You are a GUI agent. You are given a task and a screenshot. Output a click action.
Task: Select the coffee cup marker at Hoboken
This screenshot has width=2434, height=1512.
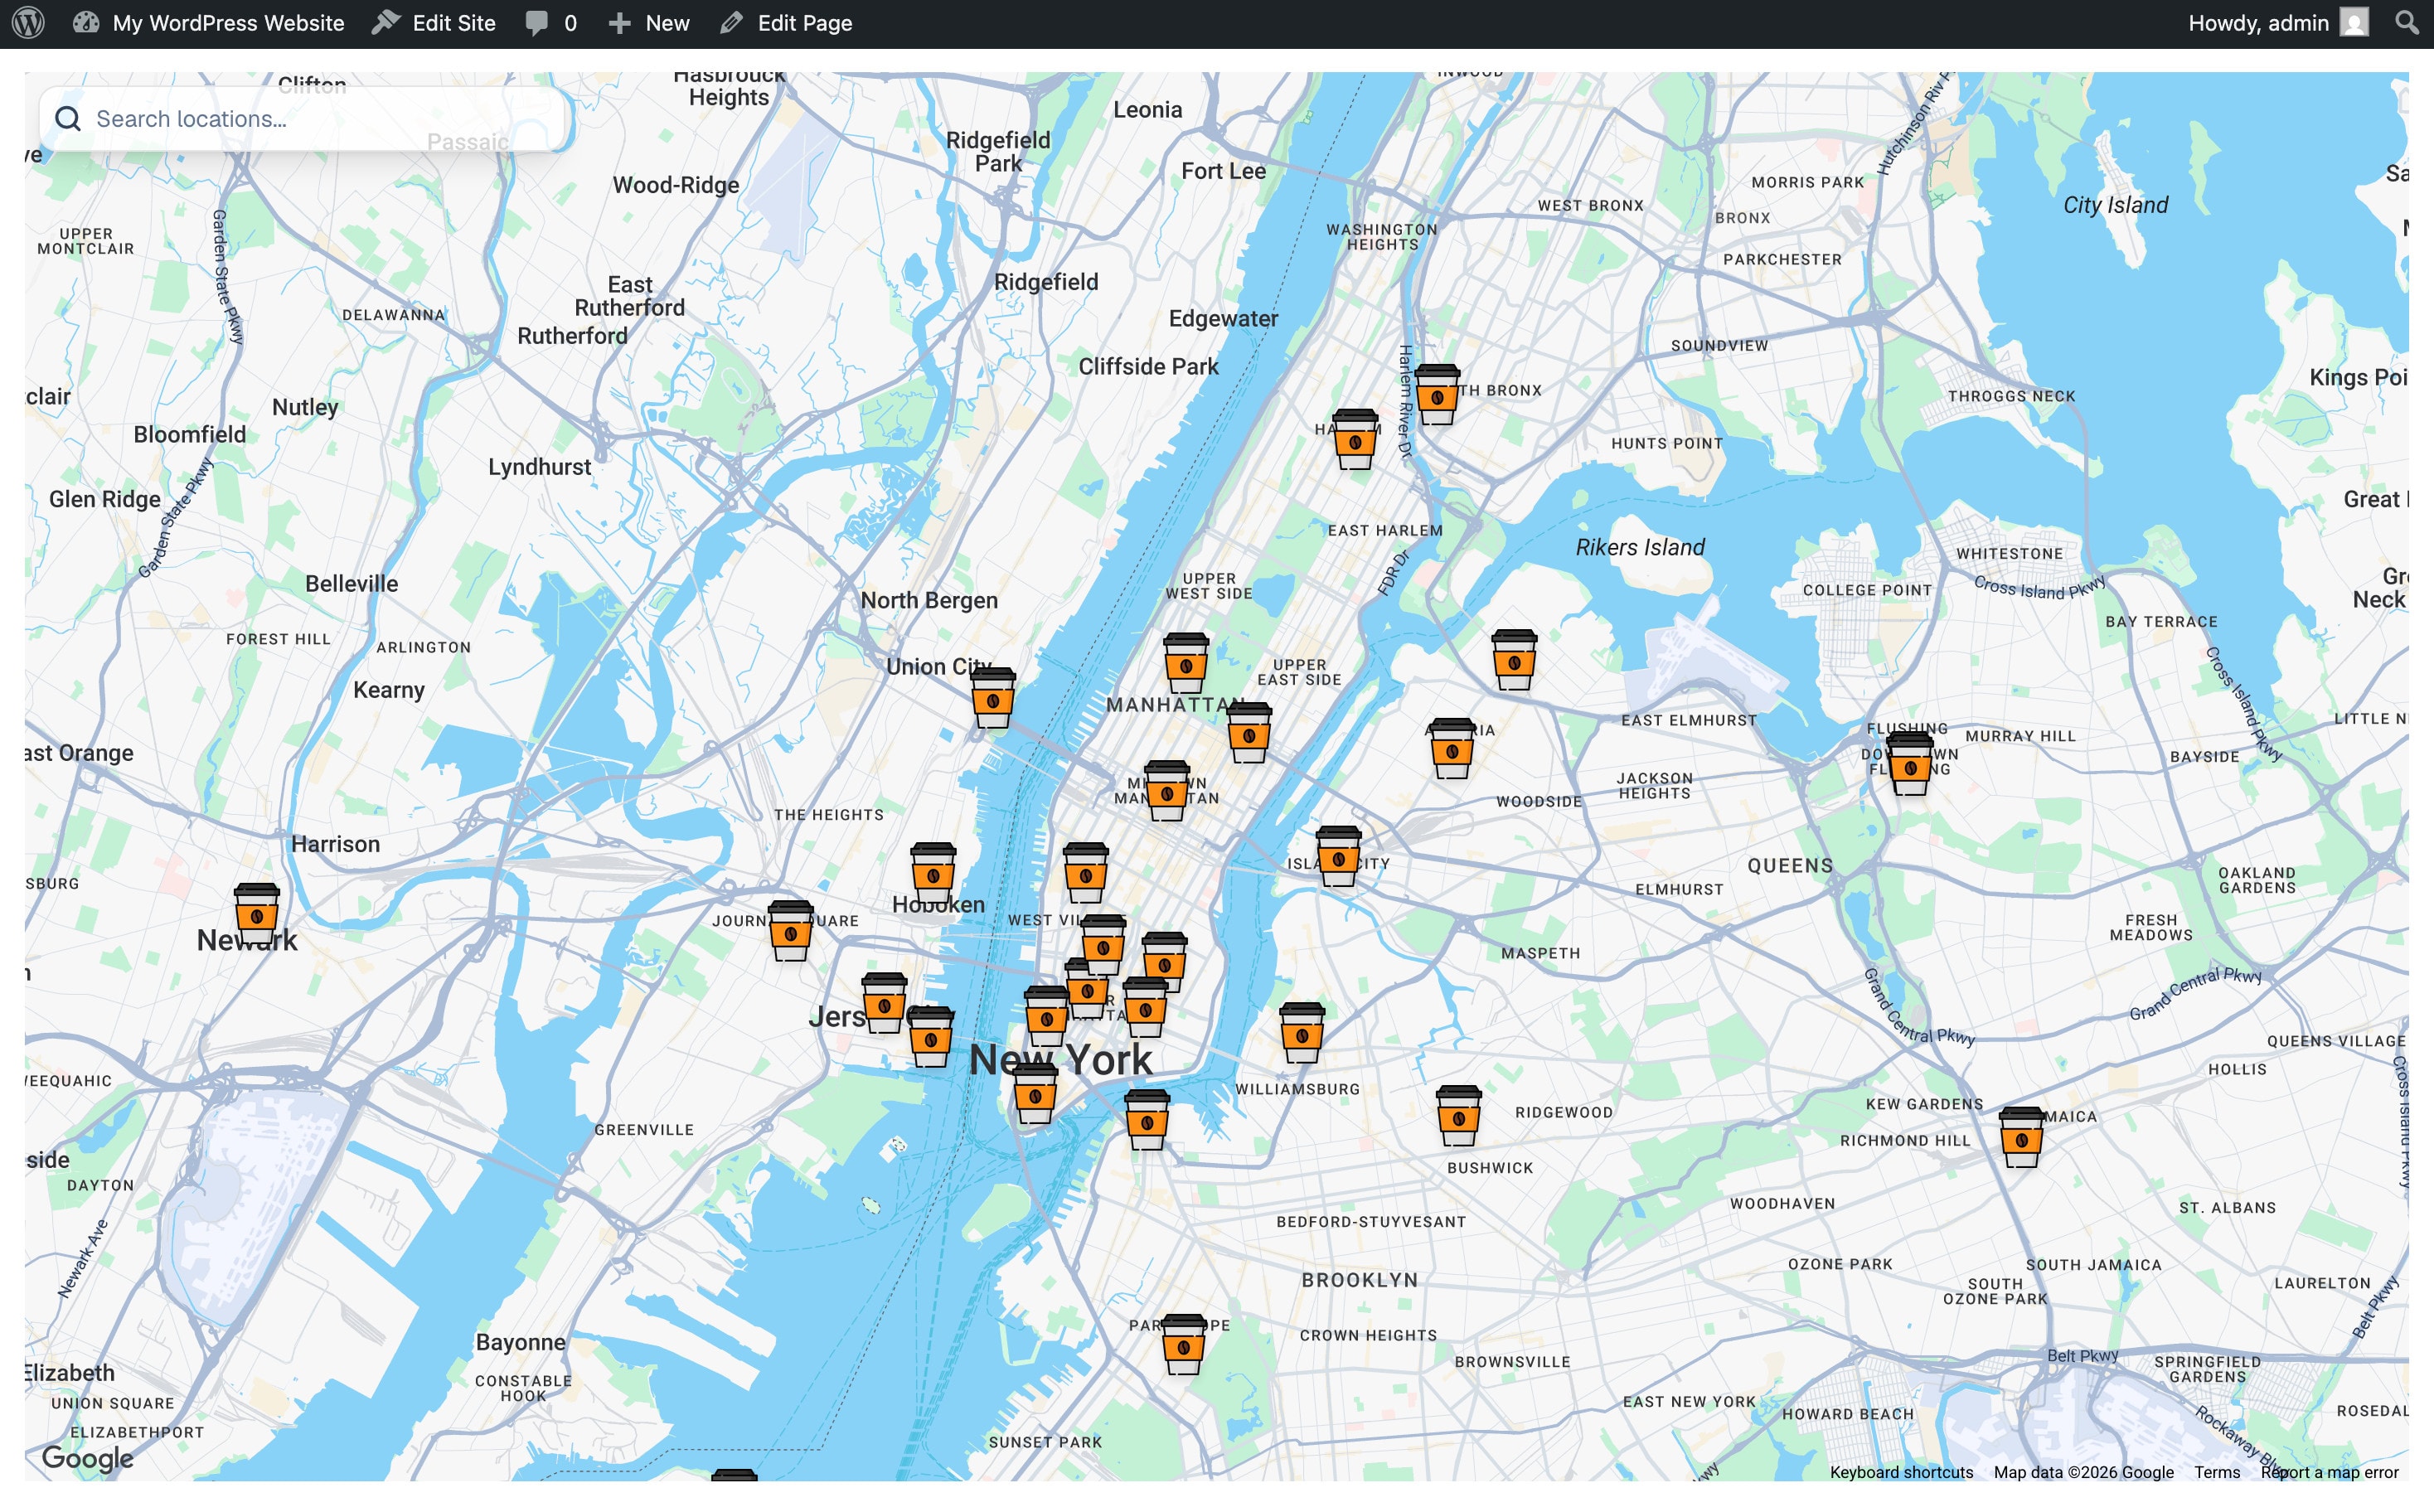[933, 873]
